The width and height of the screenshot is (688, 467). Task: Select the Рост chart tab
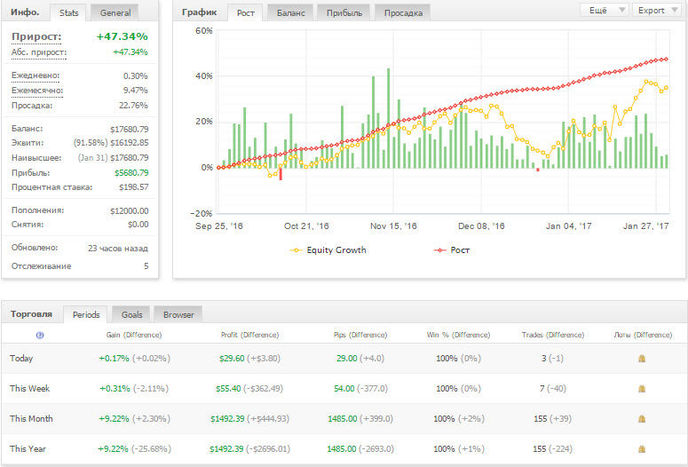[245, 13]
